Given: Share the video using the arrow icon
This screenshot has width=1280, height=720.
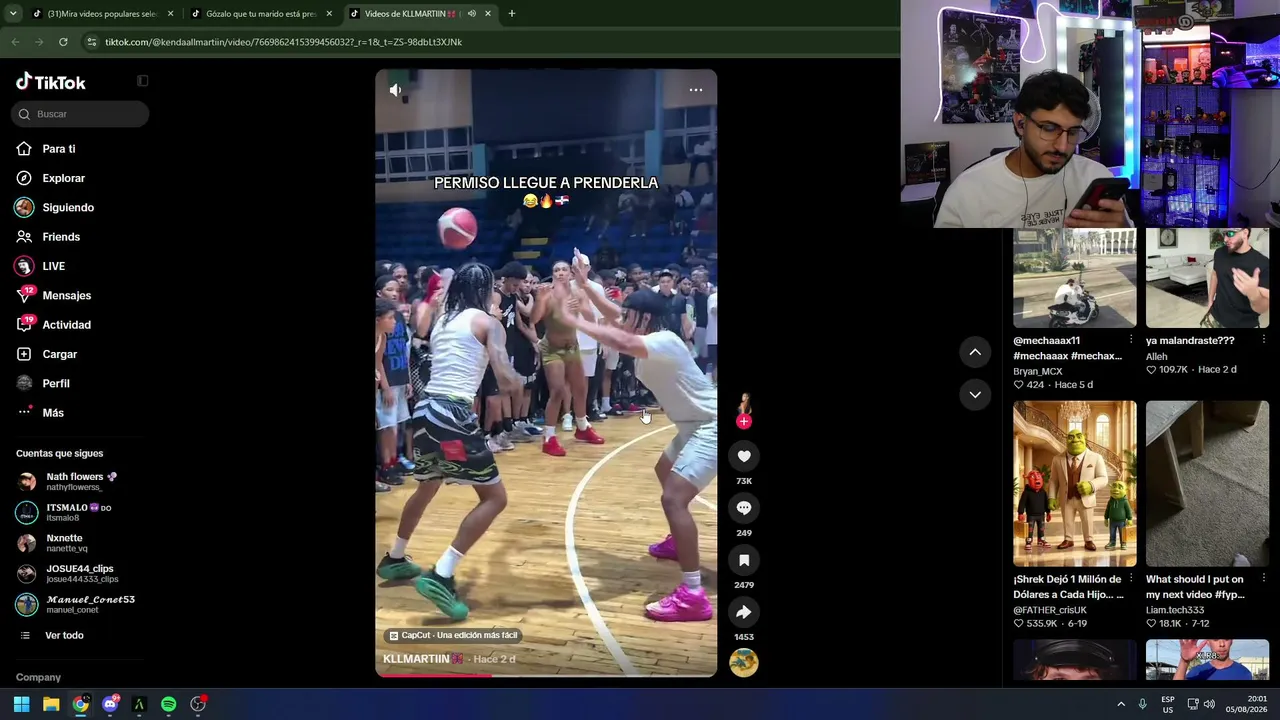Looking at the screenshot, I should tap(744, 612).
